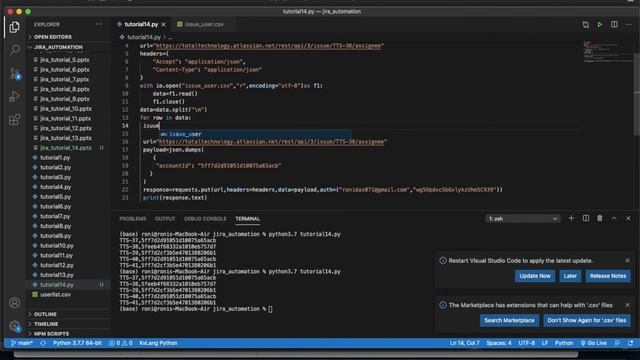640x360 pixels.
Task: Open errors and warnings count in status bar
Action: [x=121, y=343]
